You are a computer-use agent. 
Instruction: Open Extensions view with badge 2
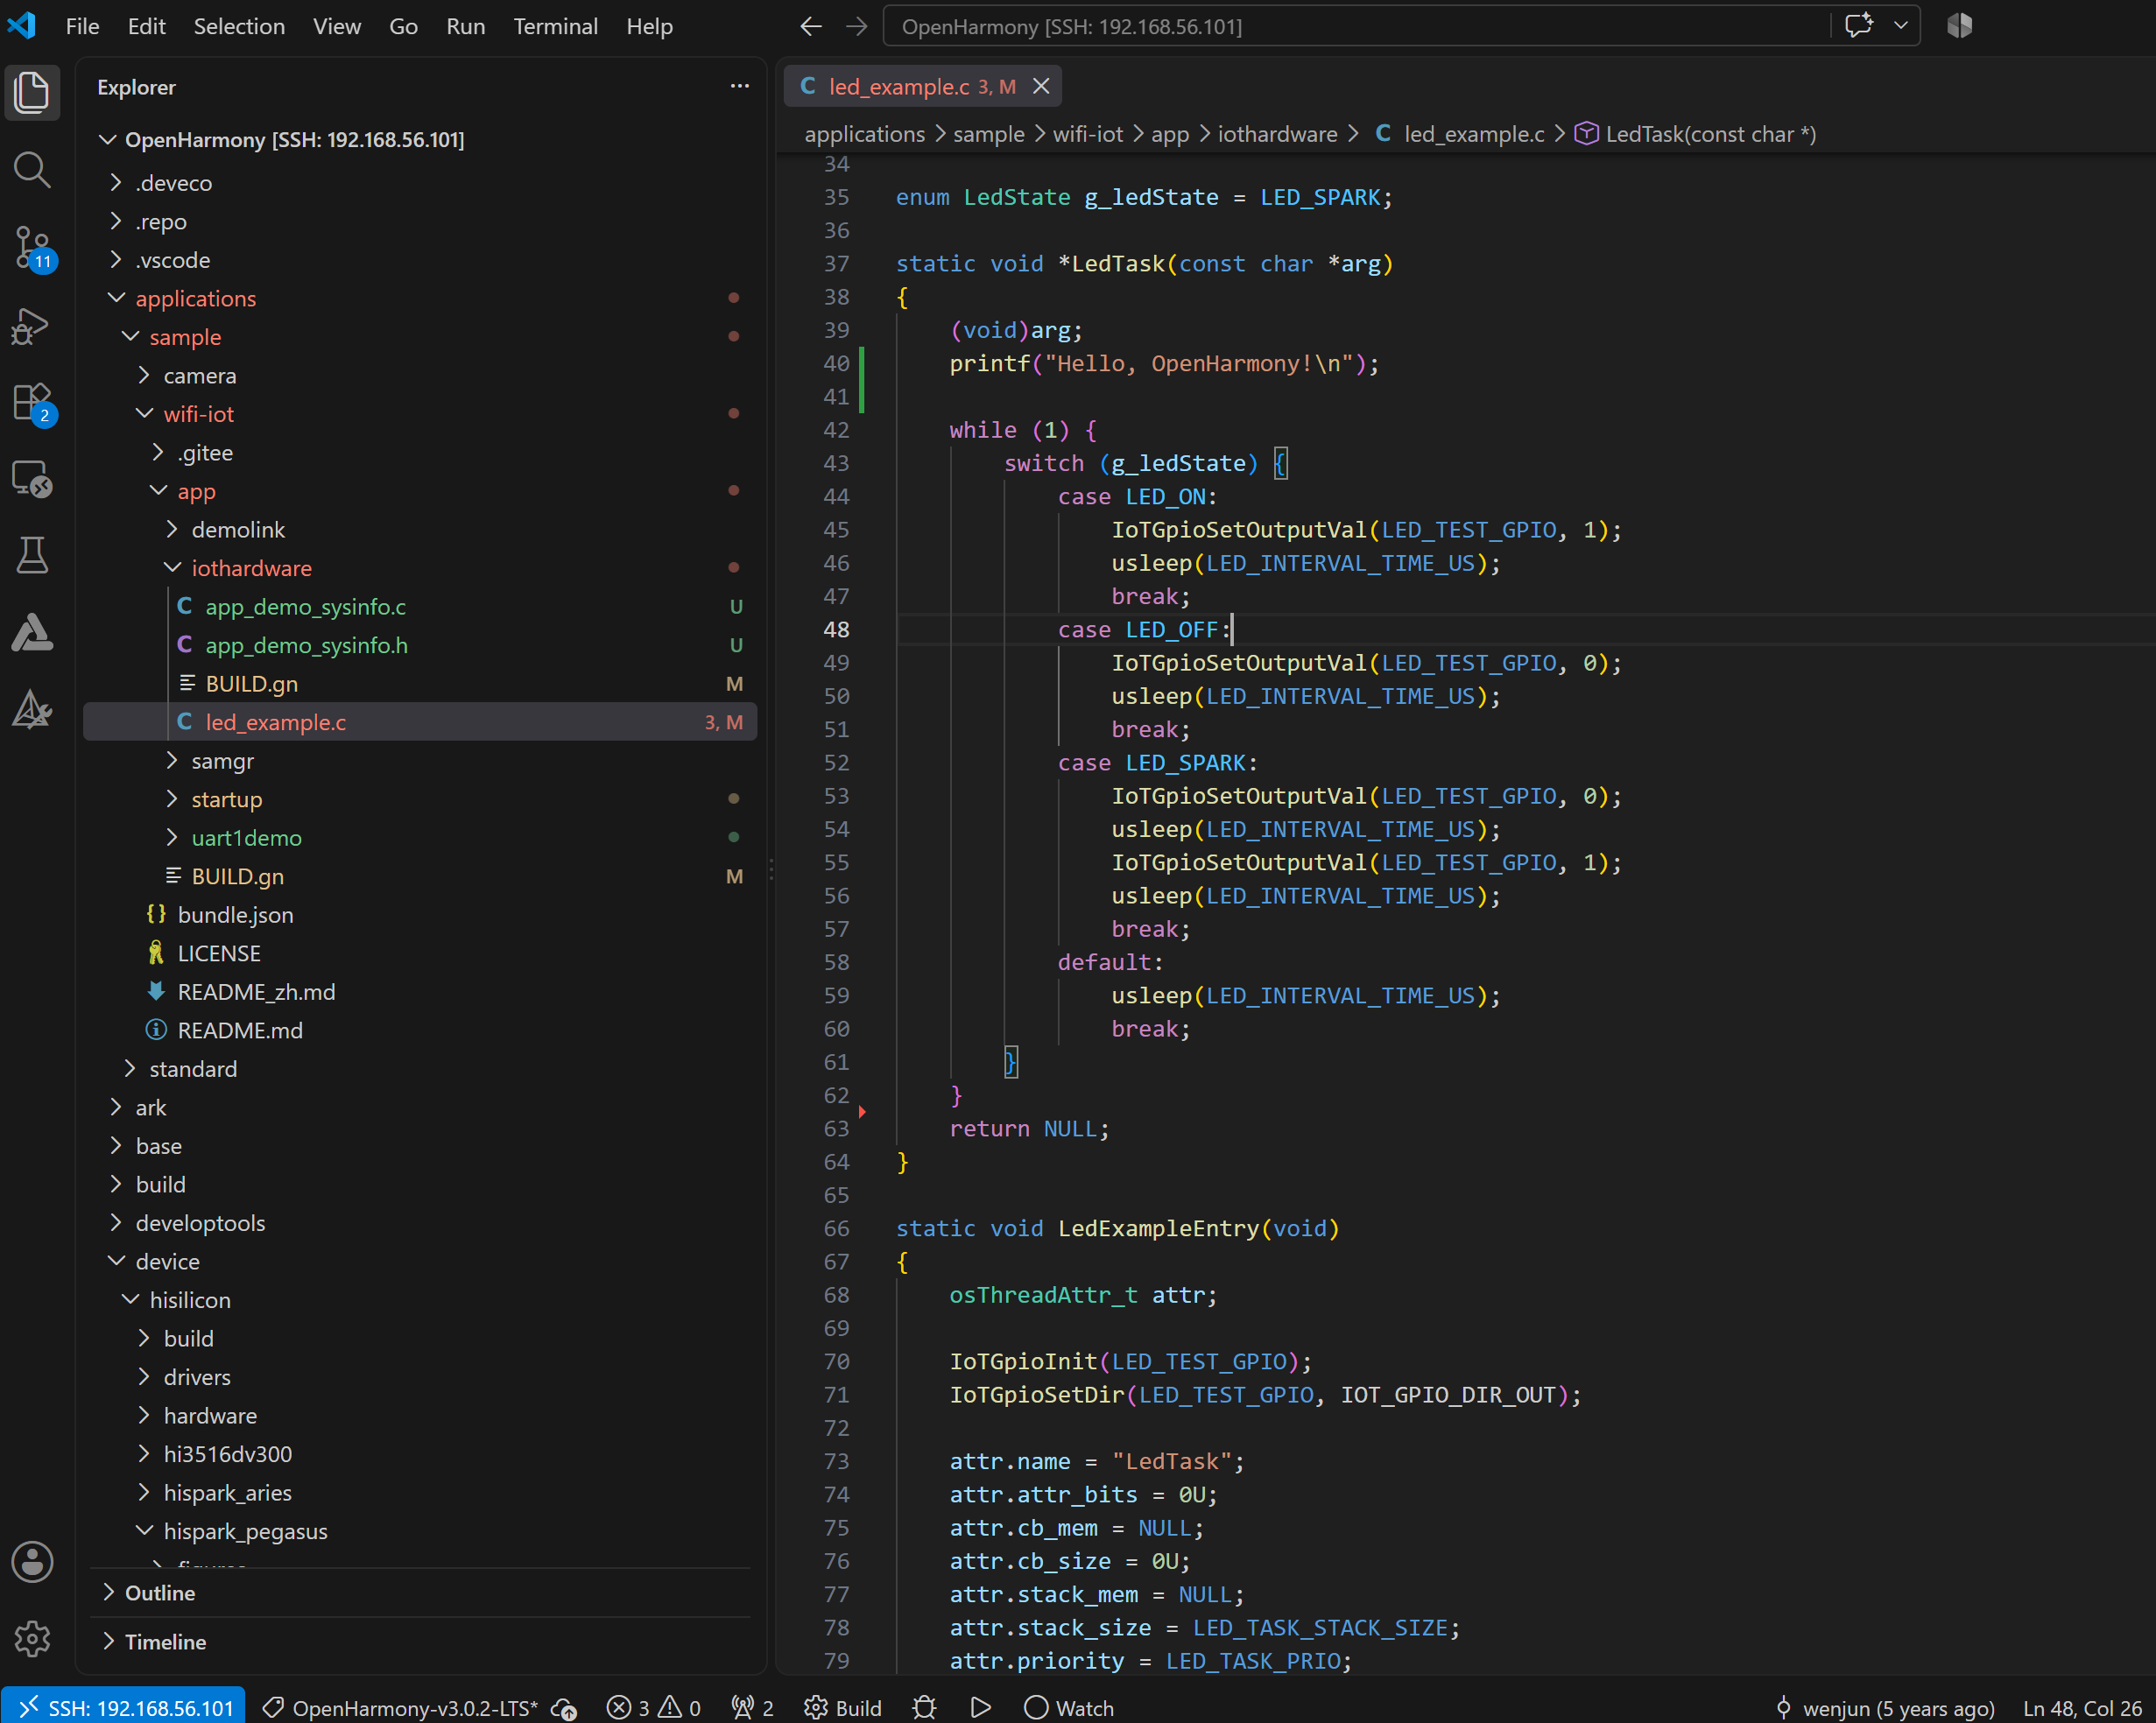click(32, 402)
